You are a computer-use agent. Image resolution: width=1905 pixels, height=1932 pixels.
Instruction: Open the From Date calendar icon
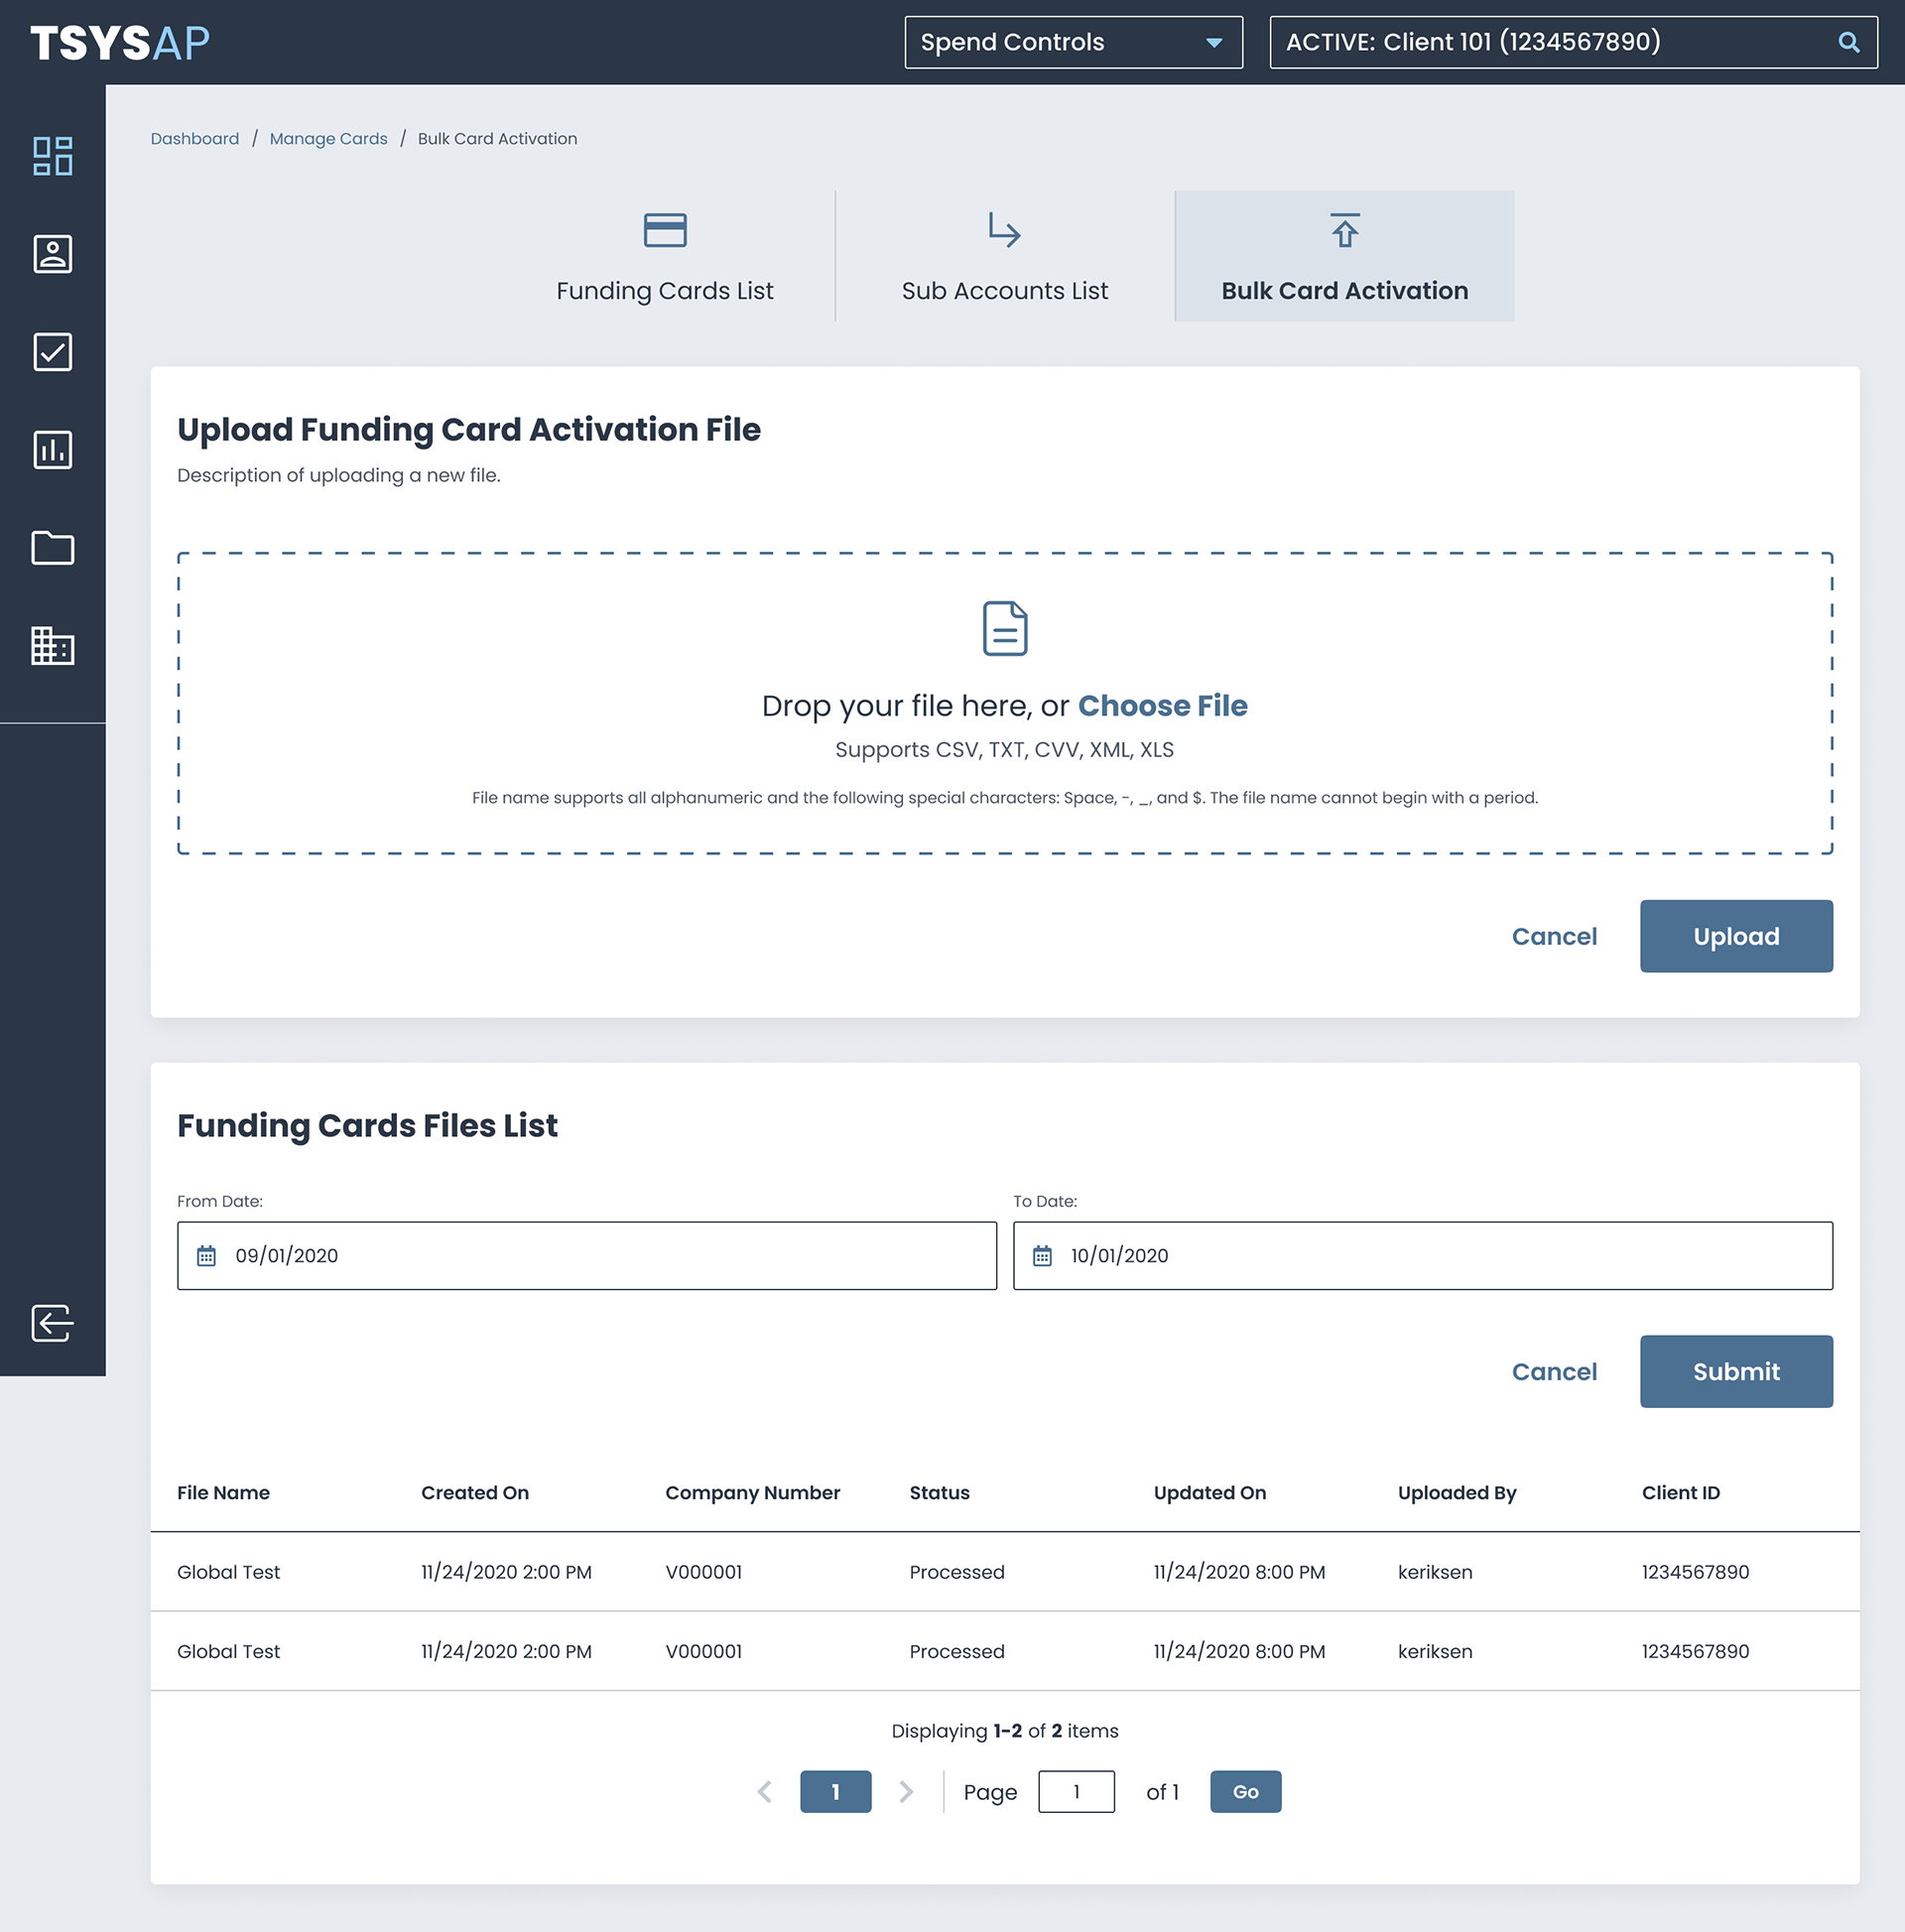[x=206, y=1256]
